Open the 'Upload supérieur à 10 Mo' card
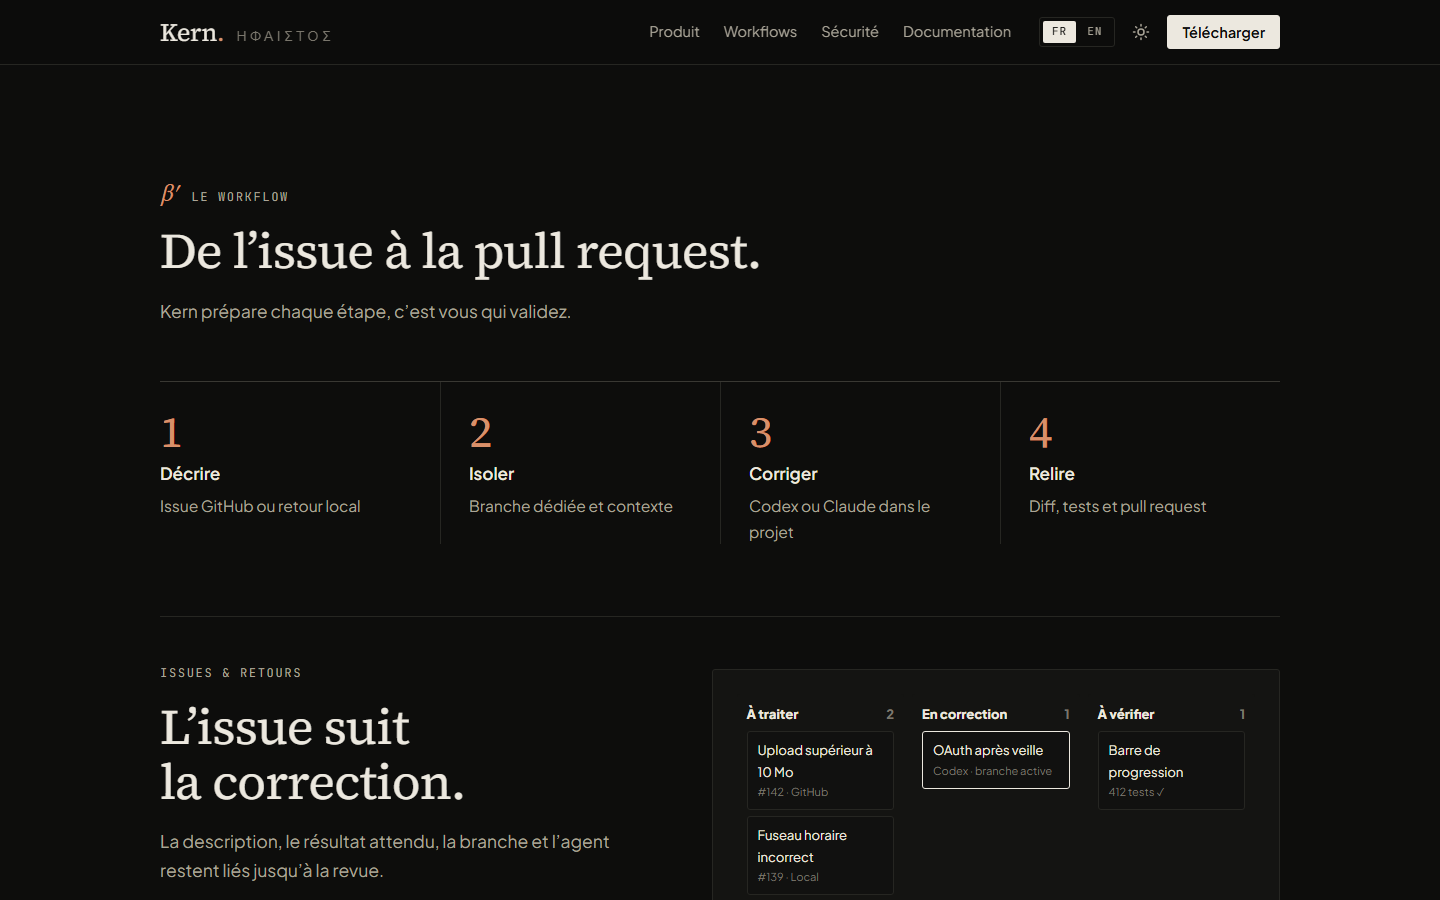Screen dimensions: 1440x900 [820, 770]
